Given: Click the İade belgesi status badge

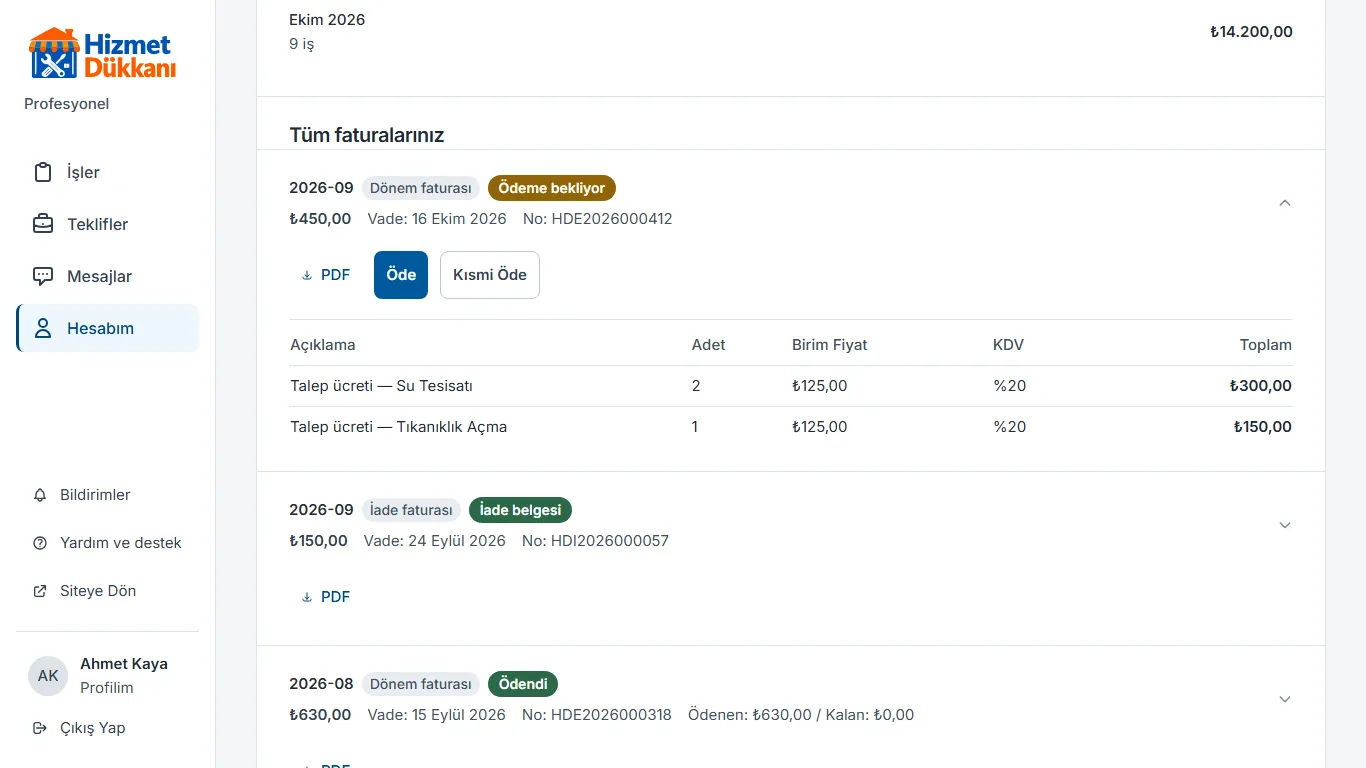Looking at the screenshot, I should pyautogui.click(x=520, y=510).
